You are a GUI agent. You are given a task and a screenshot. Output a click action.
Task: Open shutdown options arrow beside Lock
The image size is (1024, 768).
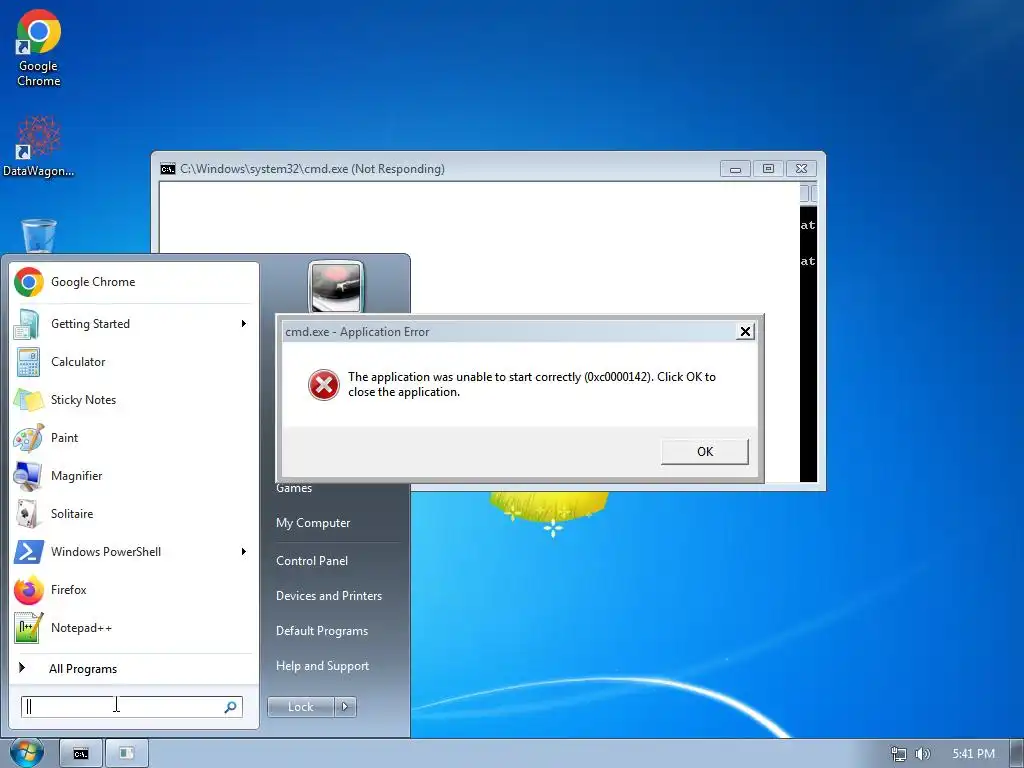pyautogui.click(x=345, y=707)
